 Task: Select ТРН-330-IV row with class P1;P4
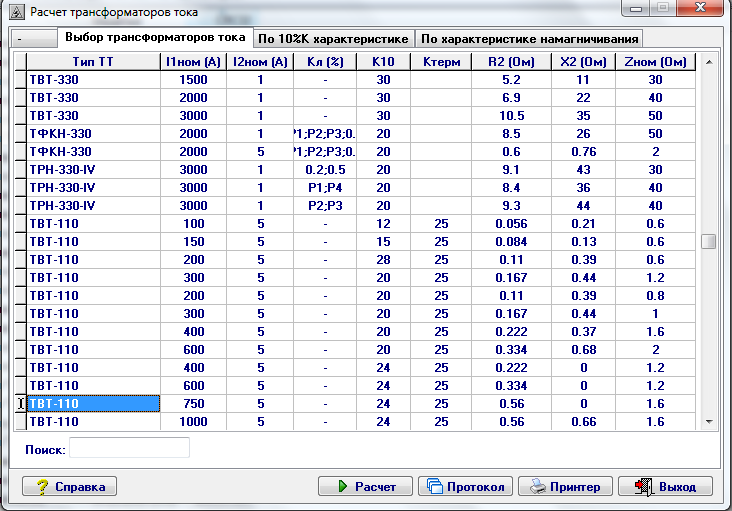coord(355,188)
